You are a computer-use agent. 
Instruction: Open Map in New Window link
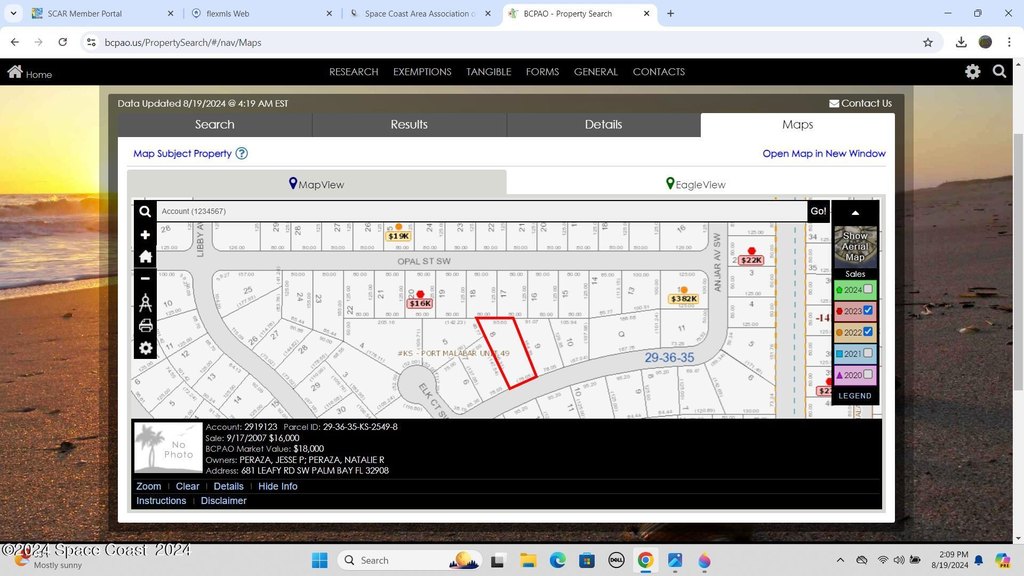click(x=824, y=154)
